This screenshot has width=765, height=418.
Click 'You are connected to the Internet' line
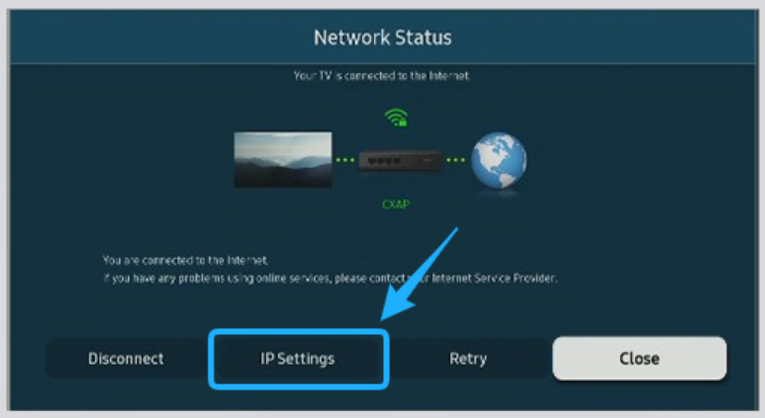pyautogui.click(x=185, y=260)
